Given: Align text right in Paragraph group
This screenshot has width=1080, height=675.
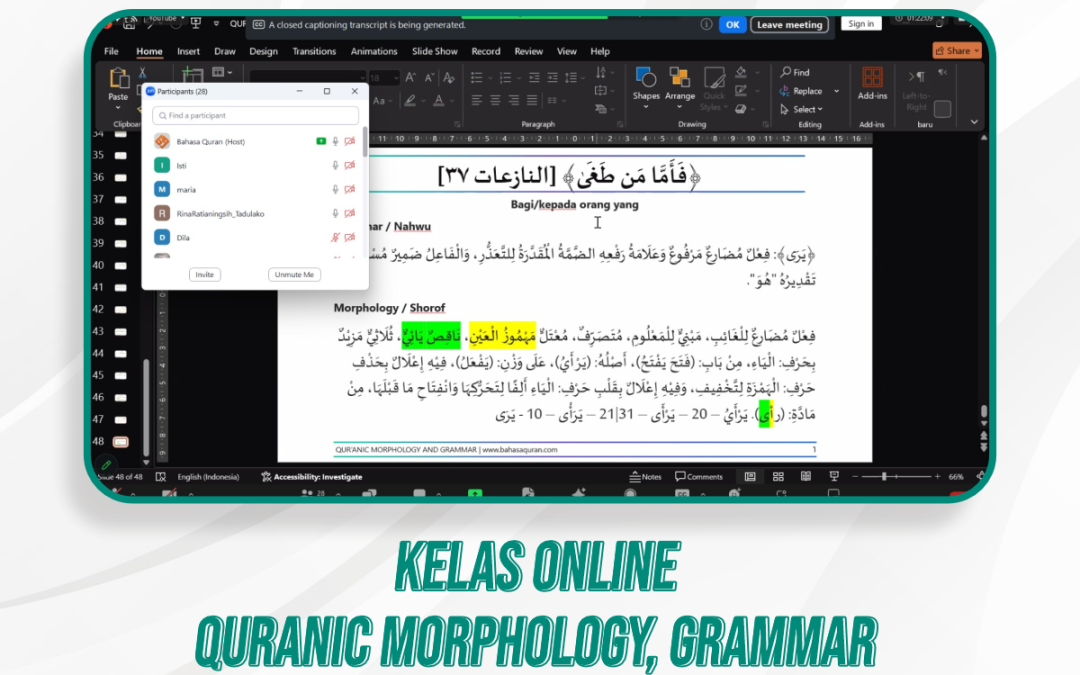Looking at the screenshot, I should 514,101.
